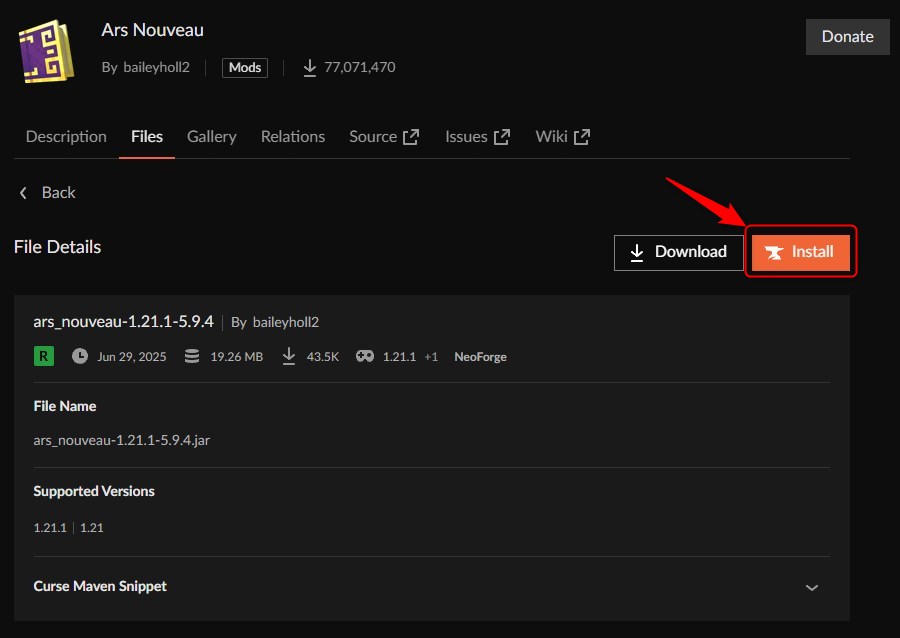Open the Relations tab
900x638 pixels.
pyautogui.click(x=293, y=137)
